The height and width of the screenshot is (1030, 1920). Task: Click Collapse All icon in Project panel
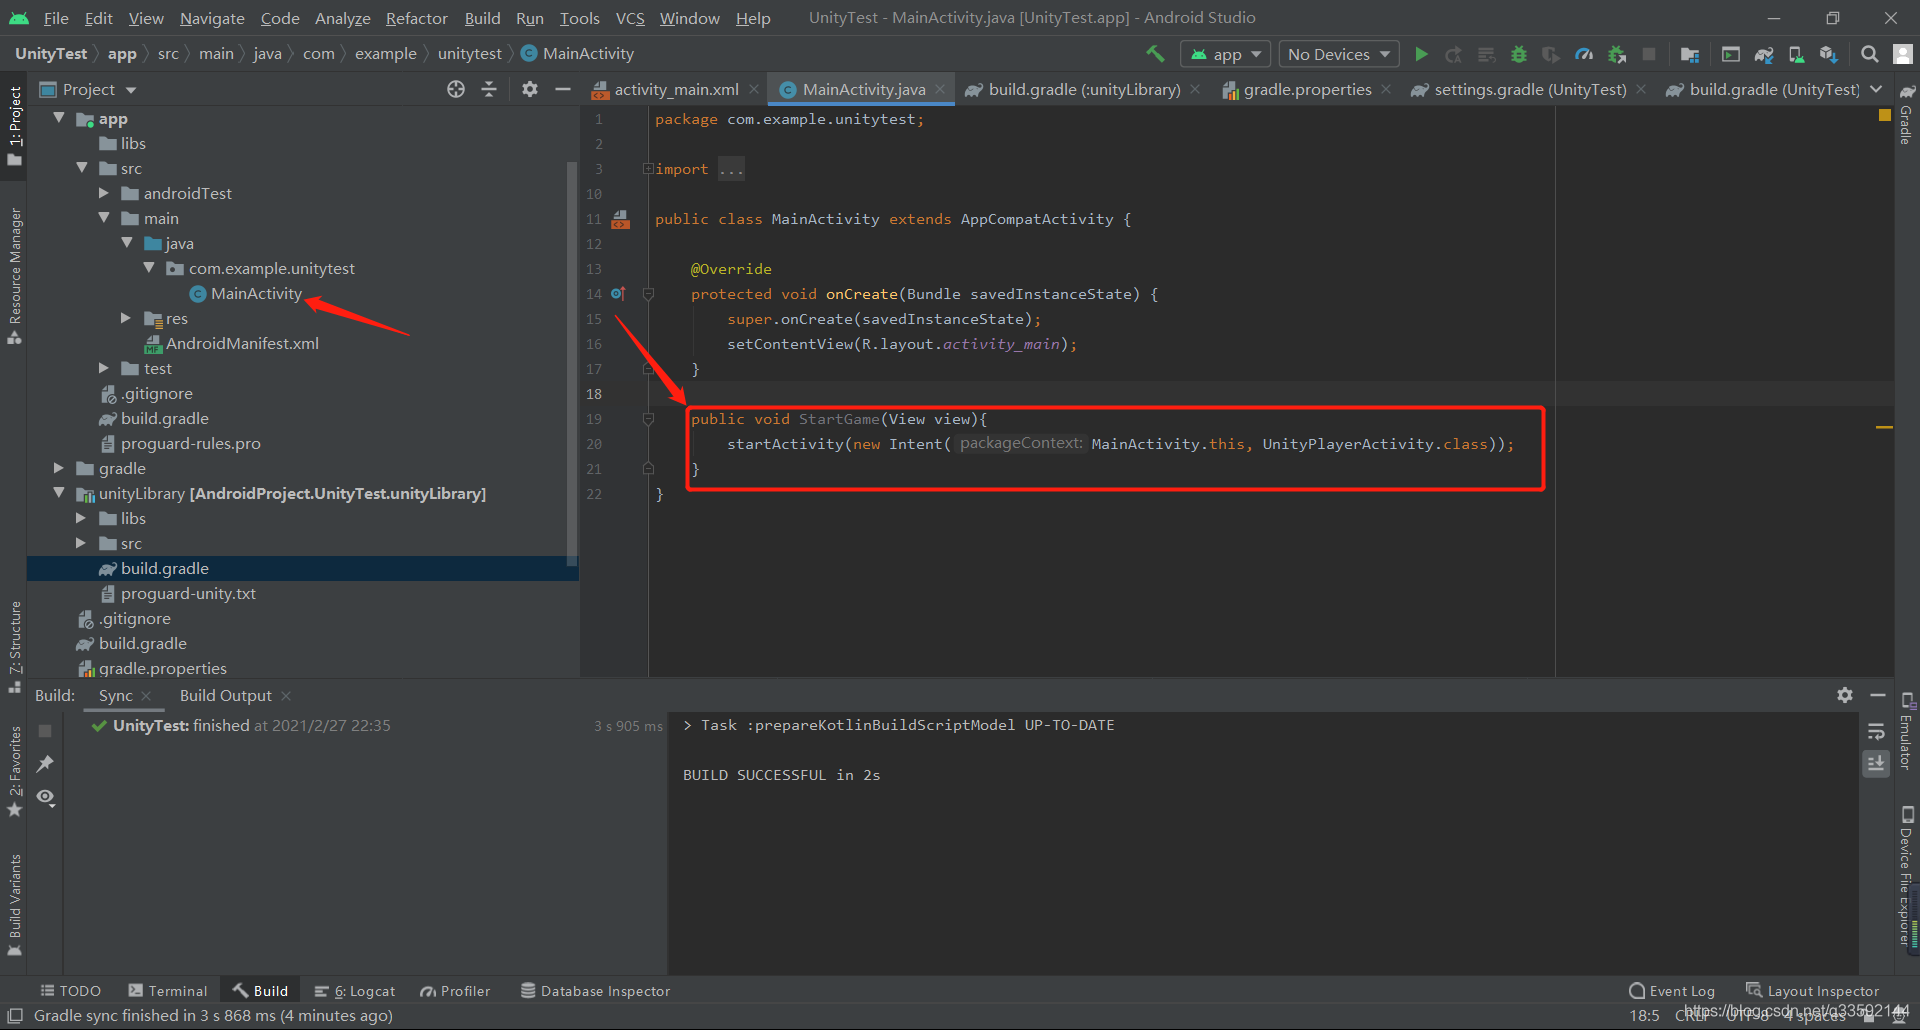coord(489,89)
